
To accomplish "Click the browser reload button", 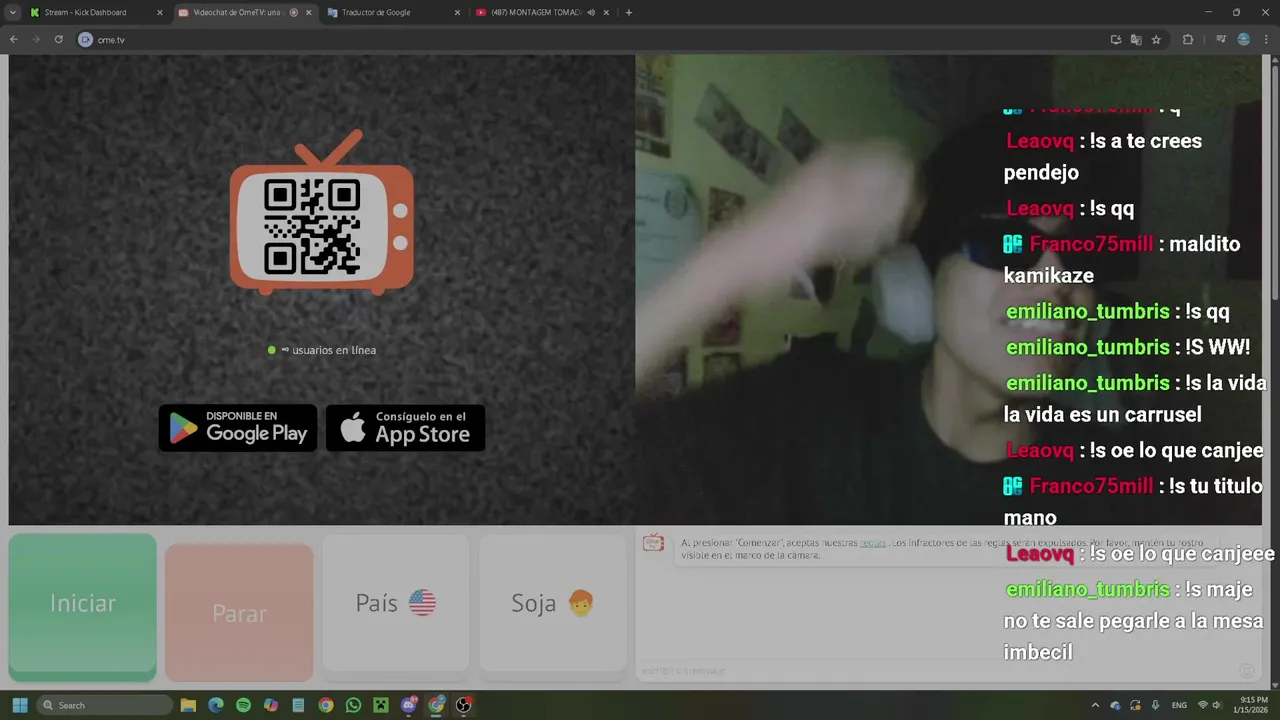I will pos(58,39).
